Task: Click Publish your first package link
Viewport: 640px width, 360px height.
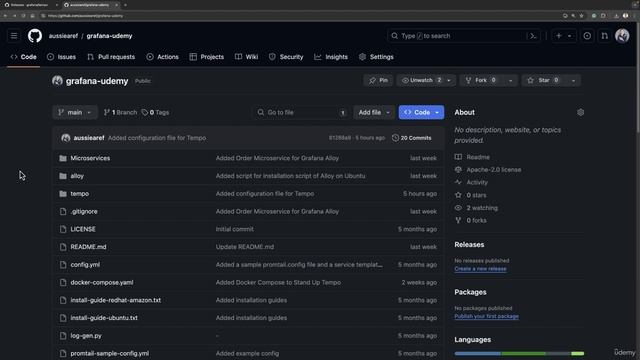Action: click(x=487, y=316)
